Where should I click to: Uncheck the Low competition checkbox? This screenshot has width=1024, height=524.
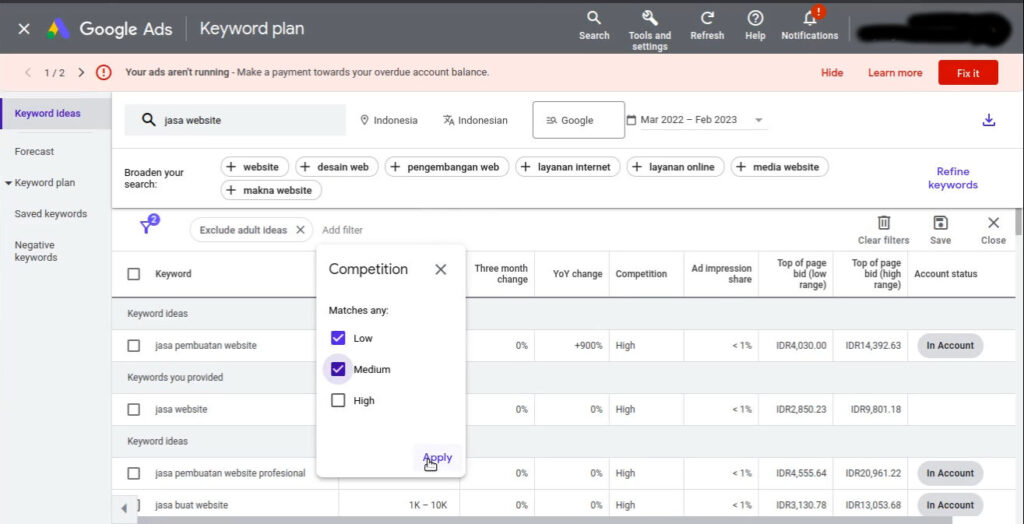pyautogui.click(x=338, y=338)
